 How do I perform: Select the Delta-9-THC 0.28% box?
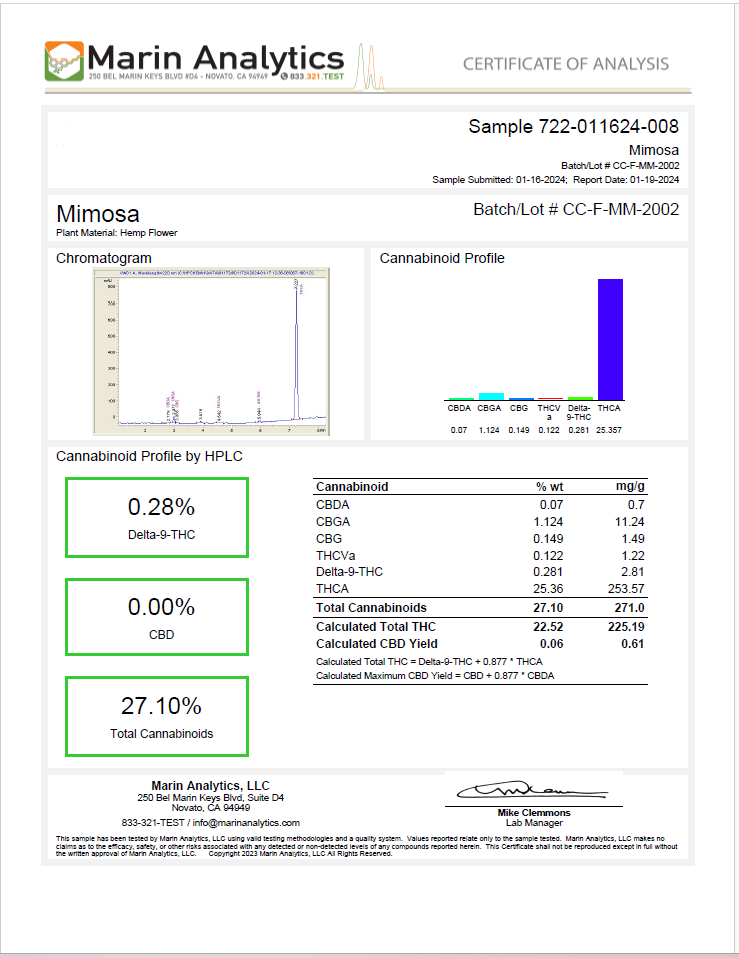pyautogui.click(x=157, y=517)
